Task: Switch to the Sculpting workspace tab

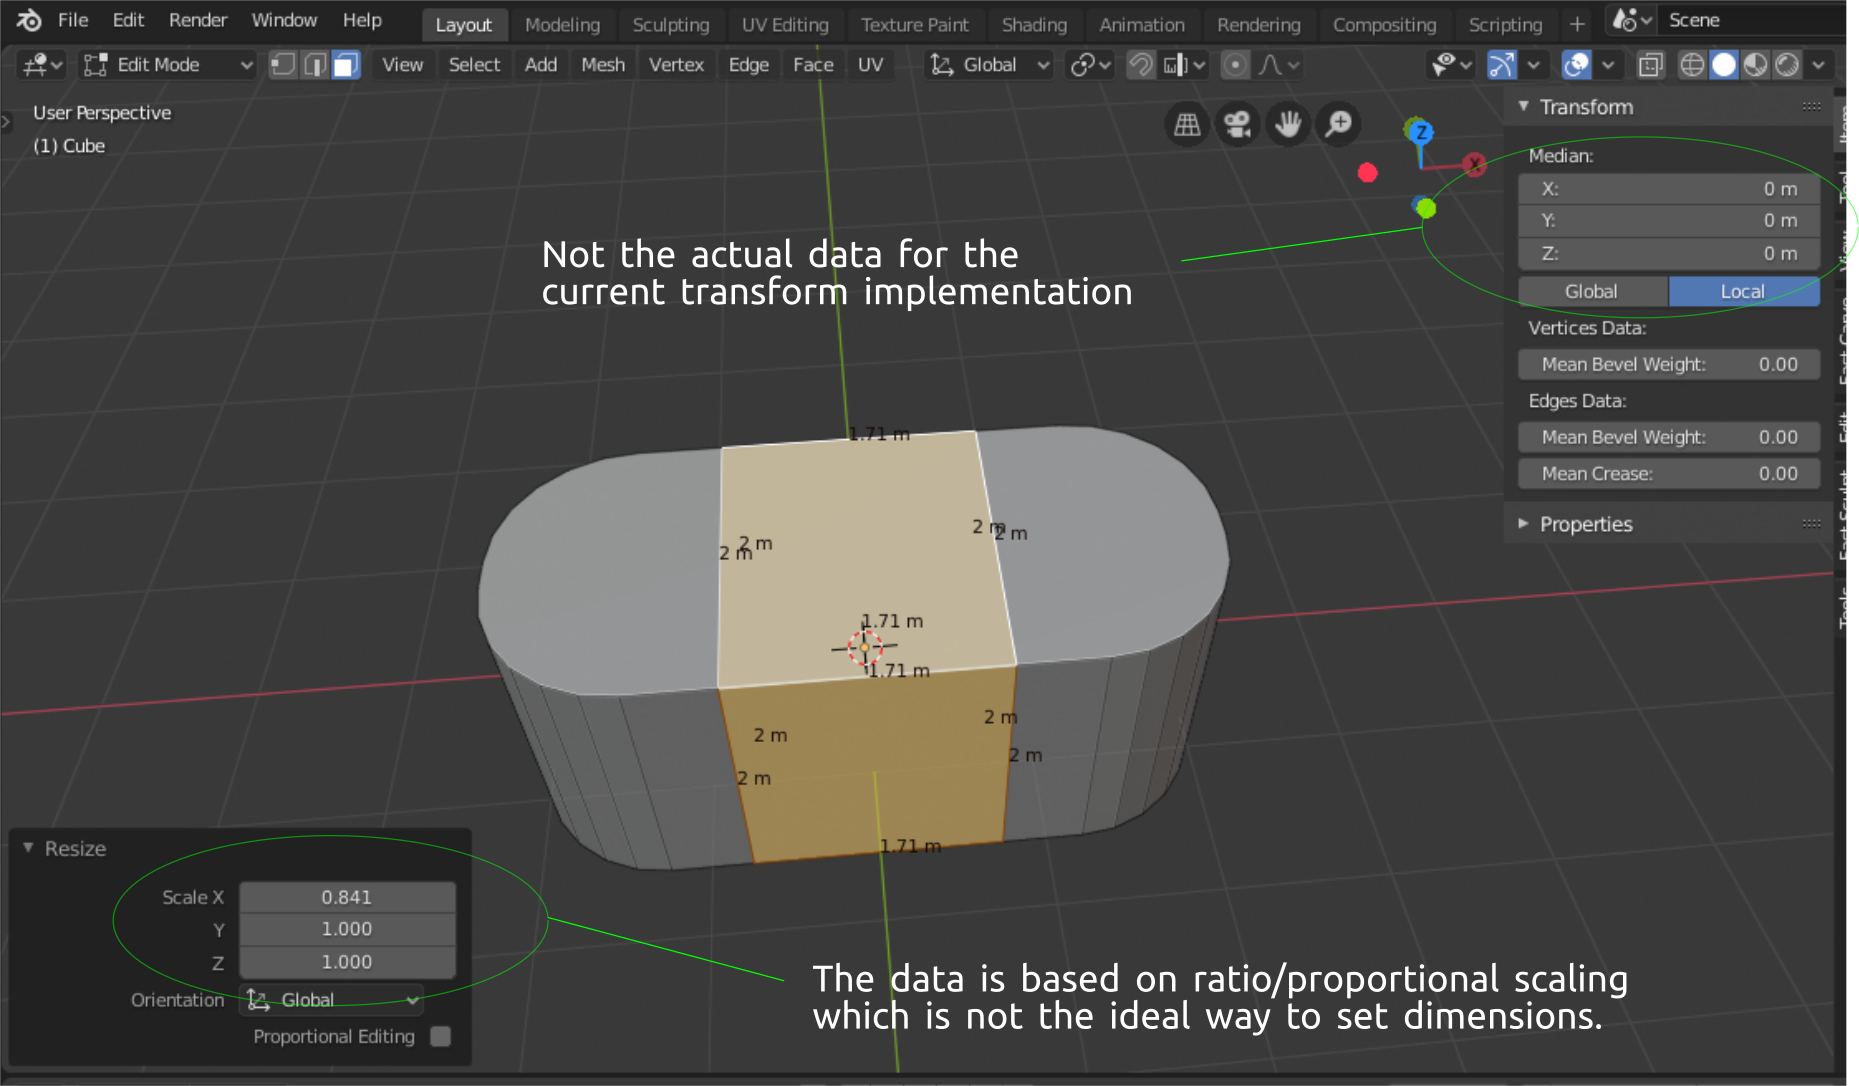Action: tap(671, 25)
